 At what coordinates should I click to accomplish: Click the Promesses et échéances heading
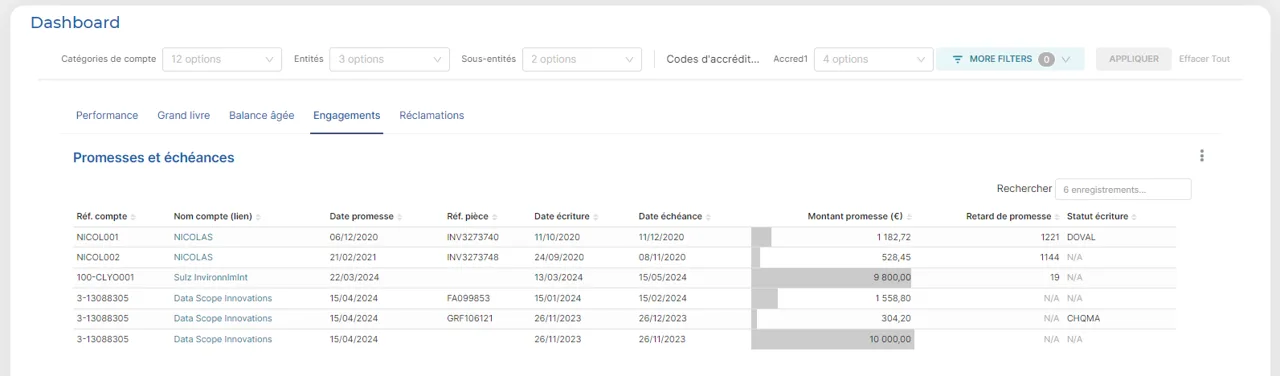(154, 158)
